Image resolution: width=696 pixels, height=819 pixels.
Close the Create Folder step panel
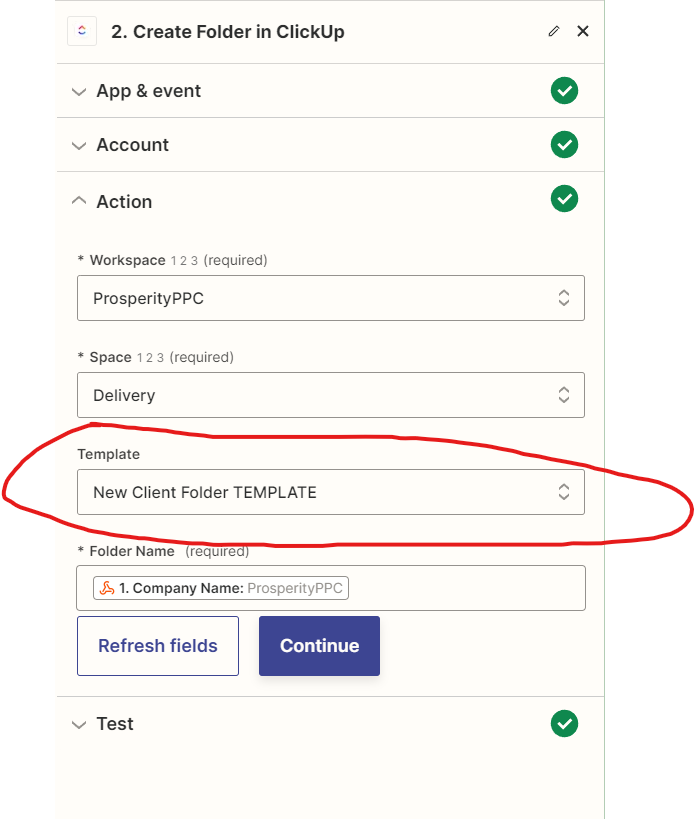click(x=583, y=31)
